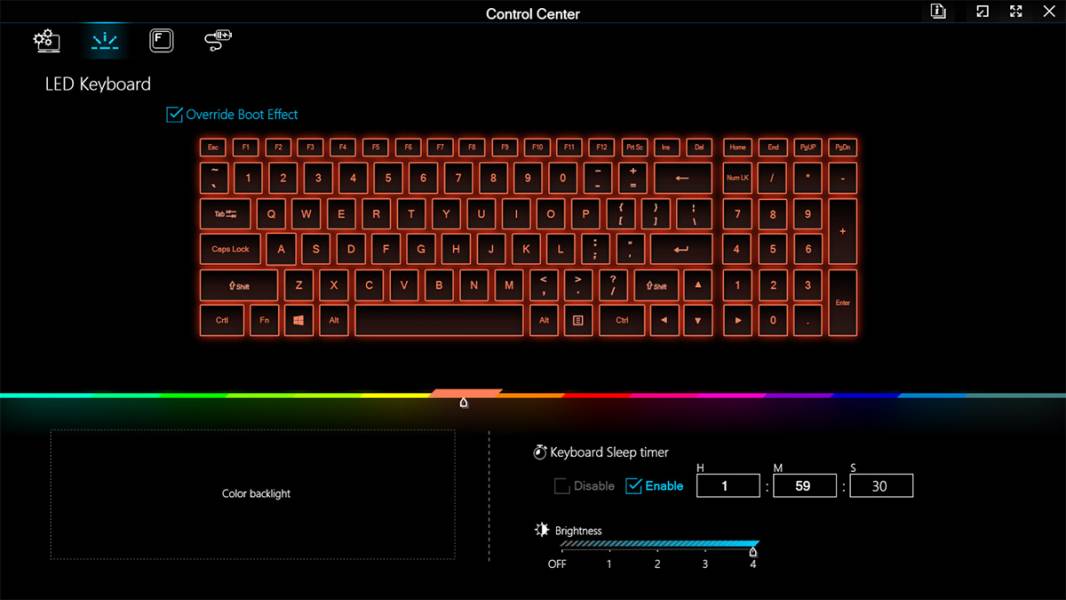Image resolution: width=1066 pixels, height=600 pixels.
Task: Click the Keyboard Sleep timer clock icon
Action: [540, 452]
